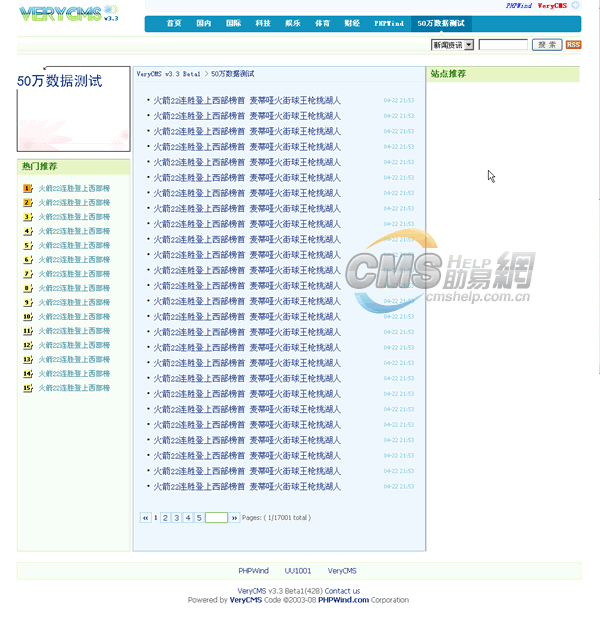Image resolution: width=600 pixels, height=633 pixels.
Task: Jump to last page with » arrow
Action: tap(235, 518)
